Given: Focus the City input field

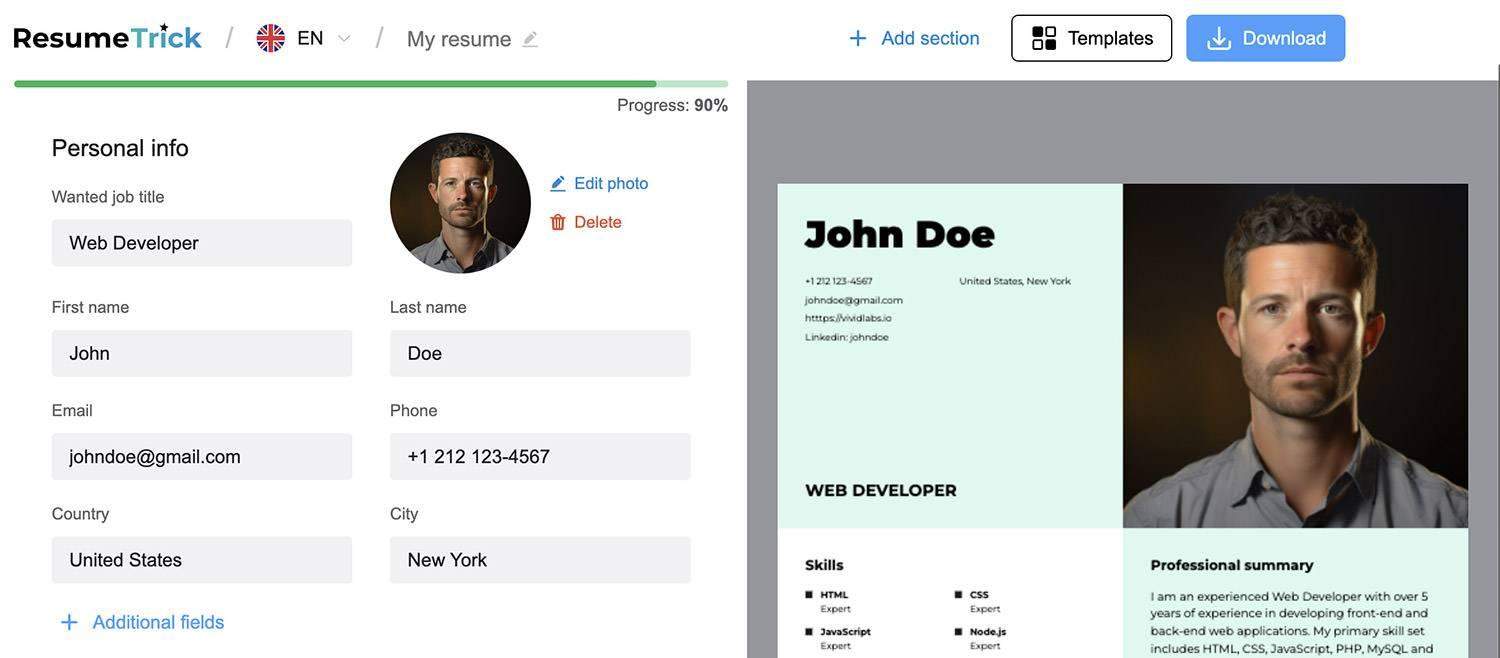Looking at the screenshot, I should click(x=540, y=560).
